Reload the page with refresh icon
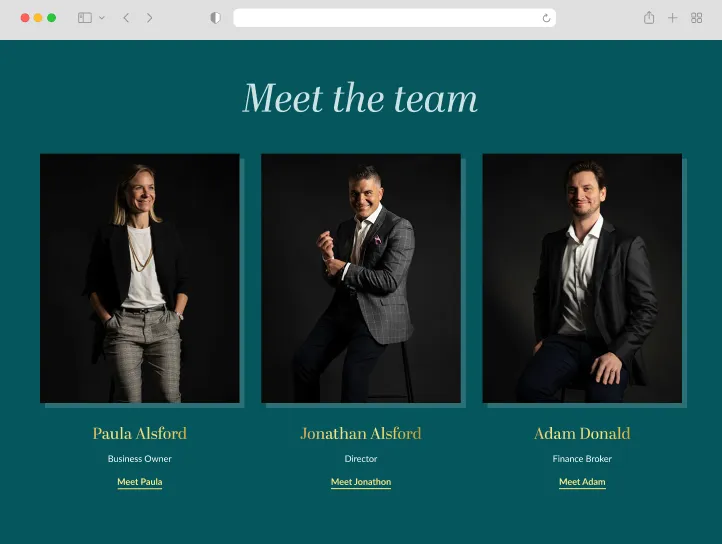 click(x=546, y=18)
